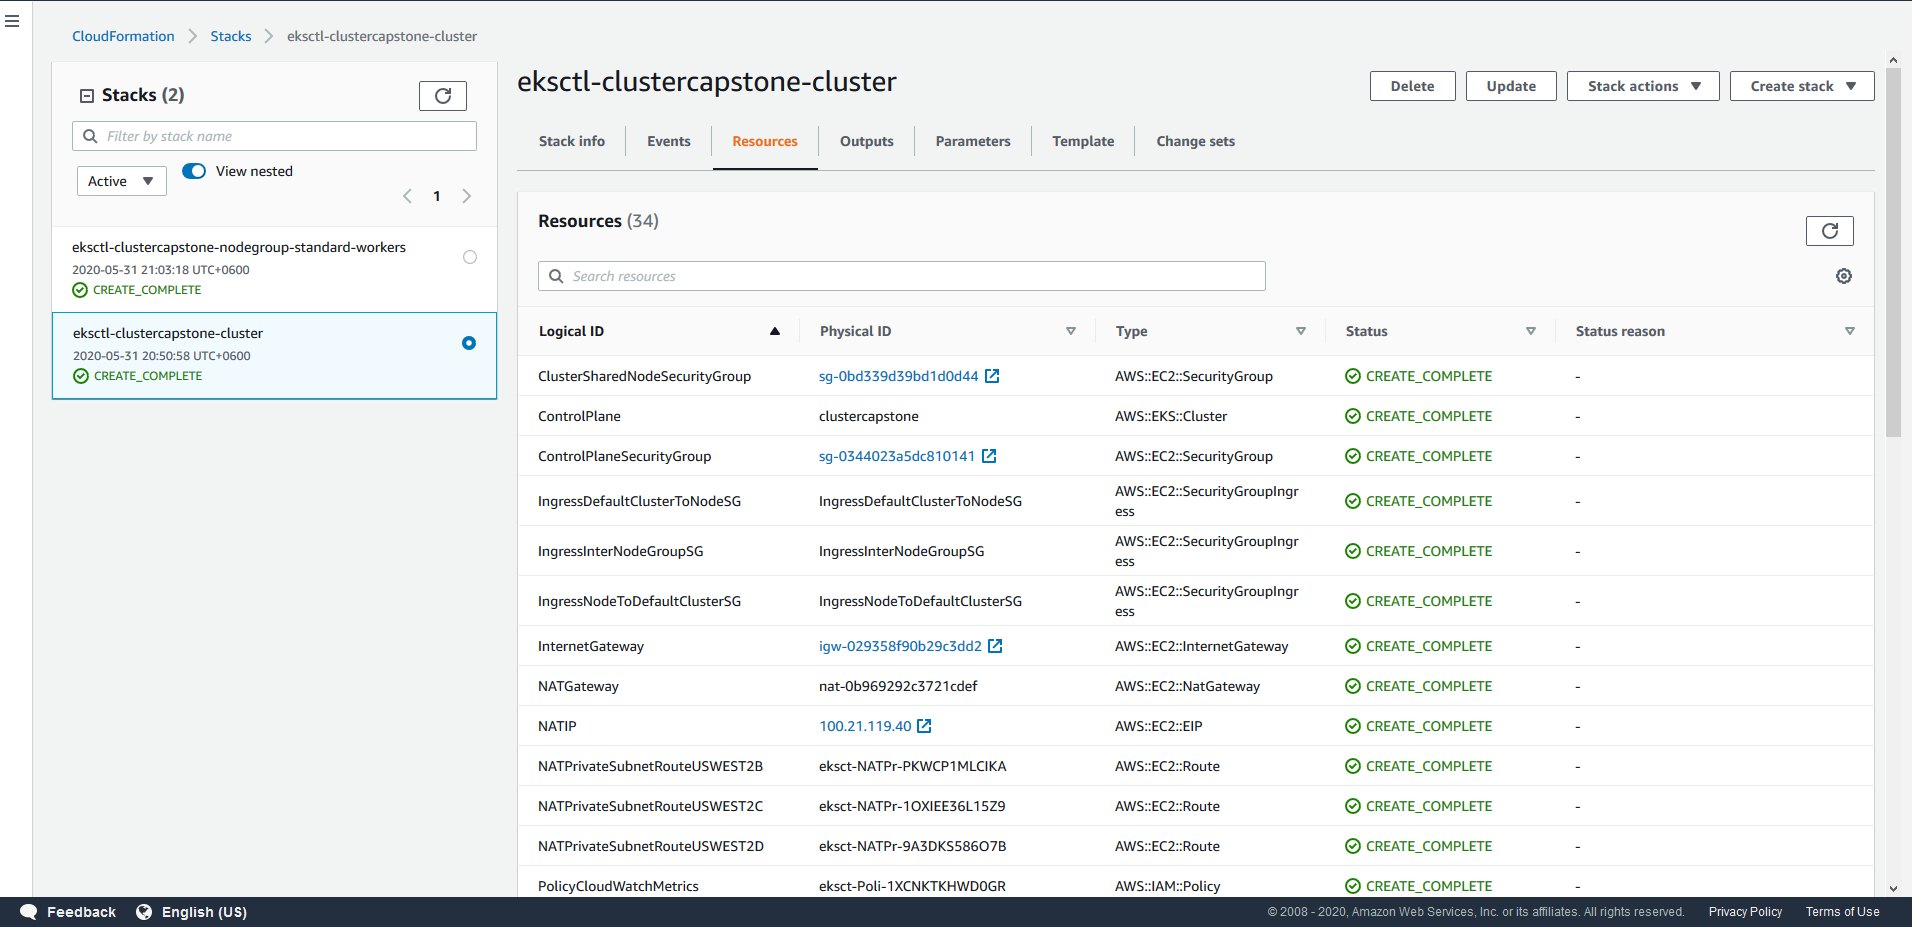Click status icon for ControlPlane row
This screenshot has height=927, width=1912.
[x=1353, y=416]
